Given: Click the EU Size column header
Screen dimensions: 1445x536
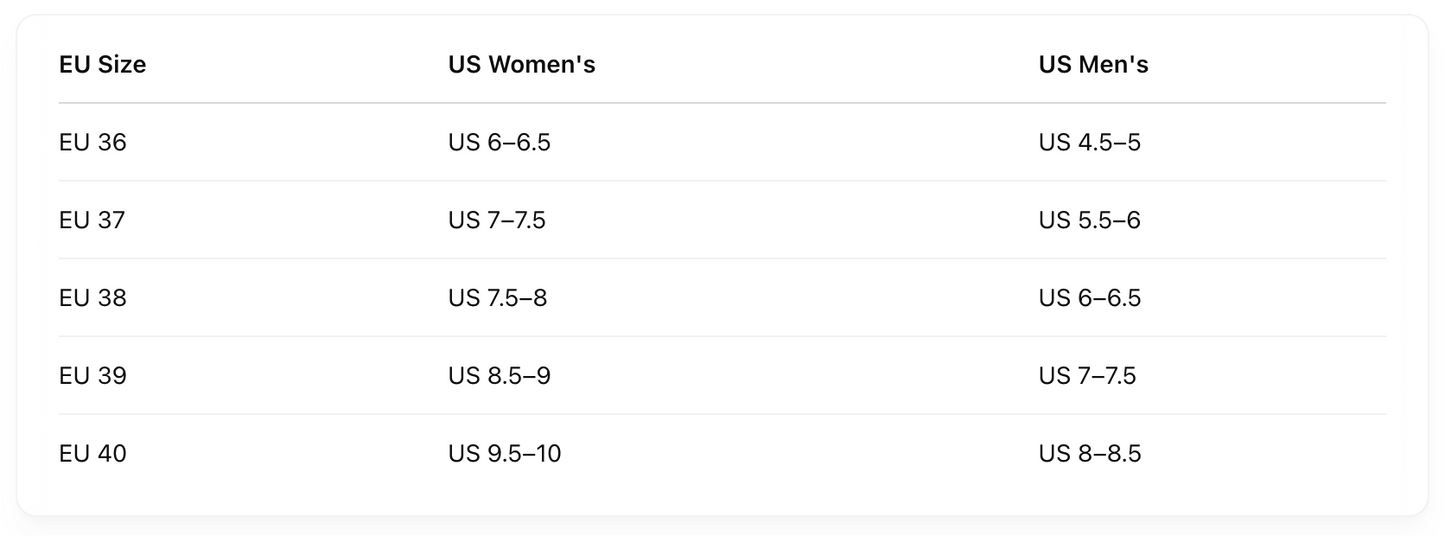Looking at the screenshot, I should coord(102,65).
